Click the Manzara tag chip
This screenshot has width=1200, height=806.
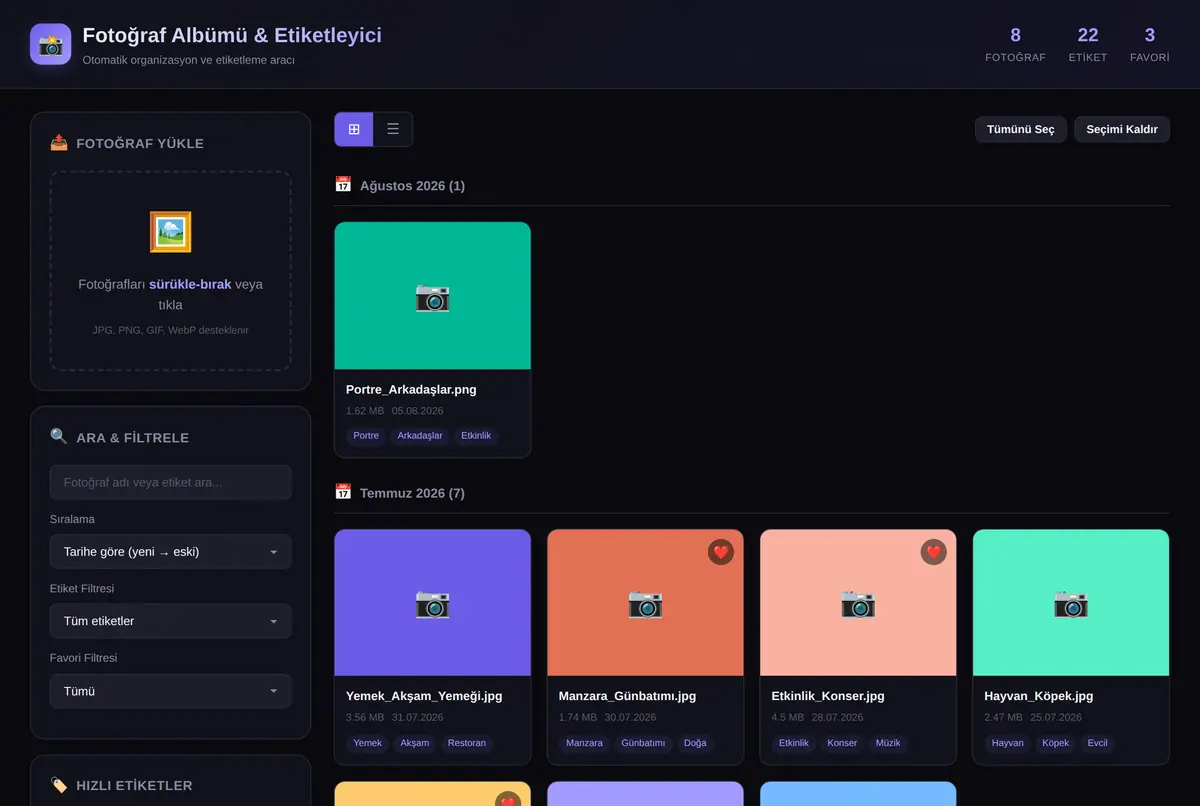(585, 743)
